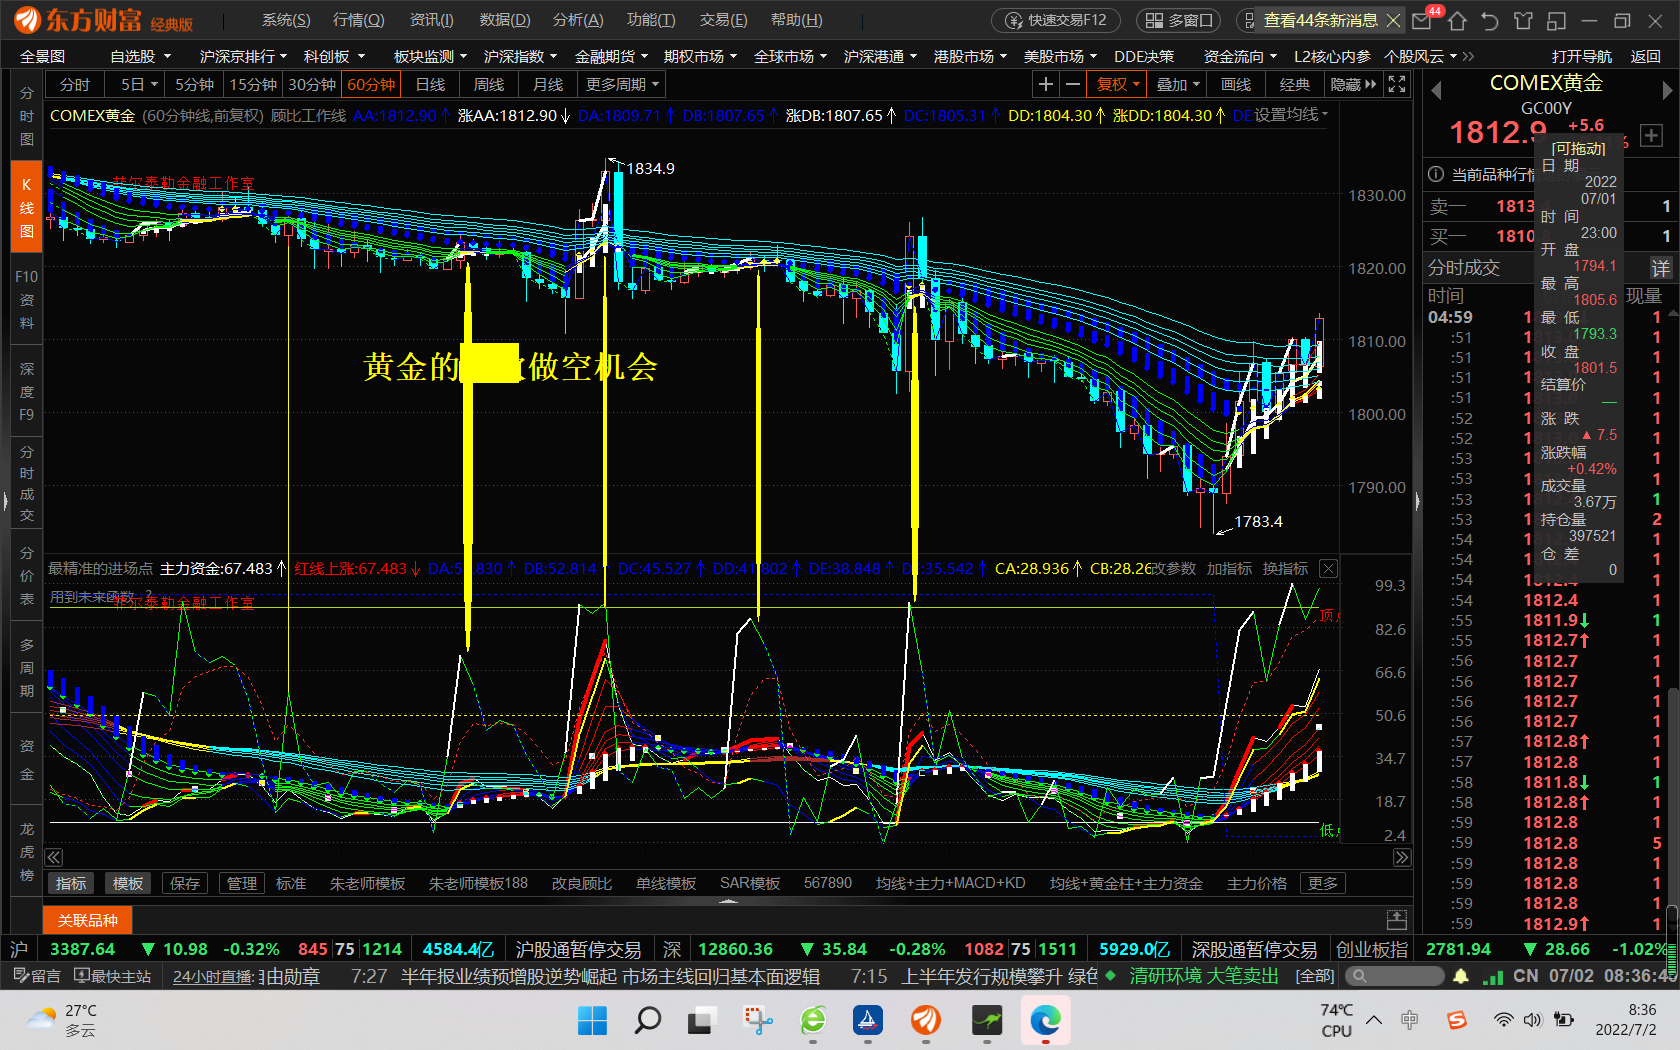Click the undo back arrow icon
Screen dimensions: 1680x1050
pyautogui.click(x=1490, y=21)
